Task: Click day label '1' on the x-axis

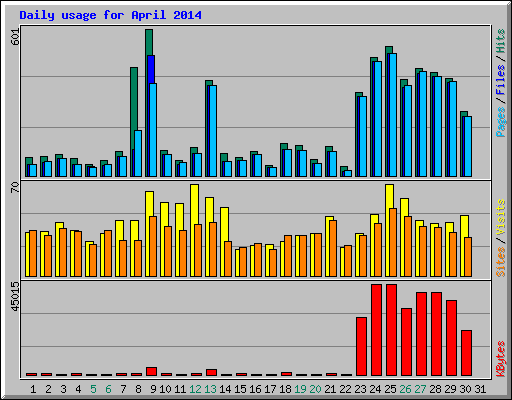Action: tap(33, 389)
